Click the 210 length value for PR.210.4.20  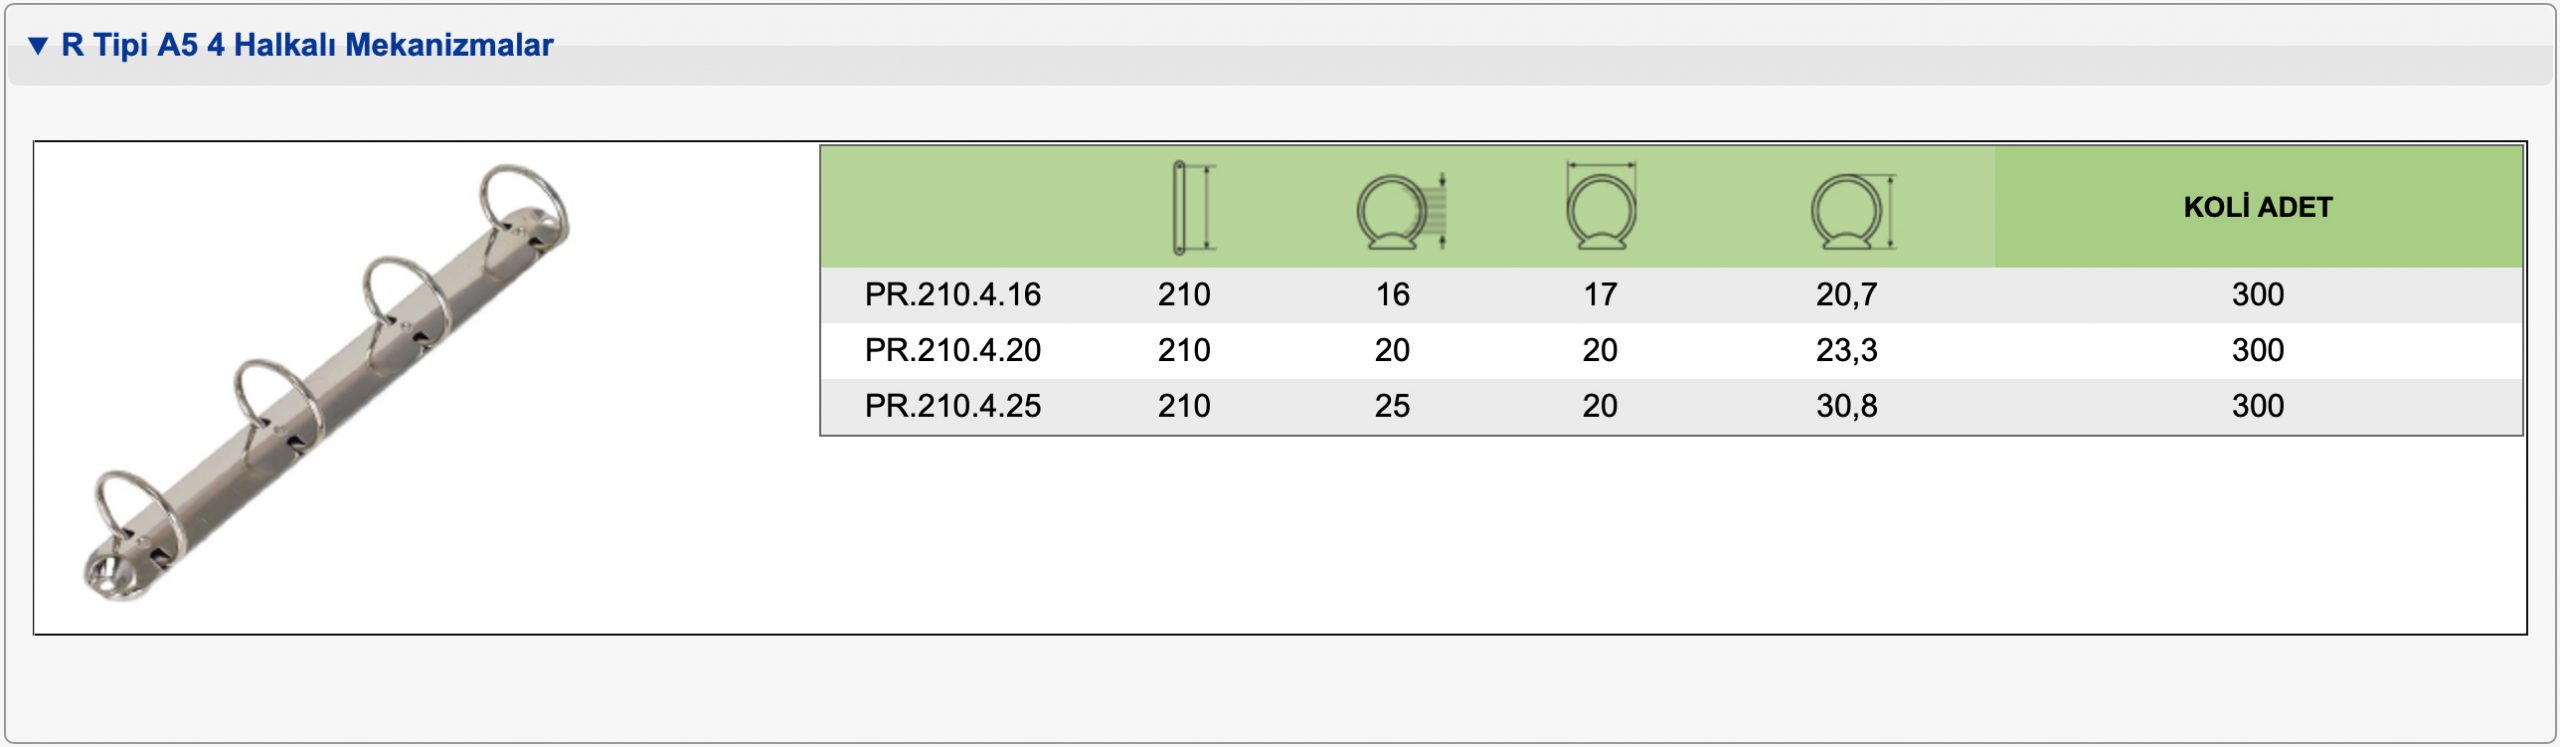point(1184,350)
